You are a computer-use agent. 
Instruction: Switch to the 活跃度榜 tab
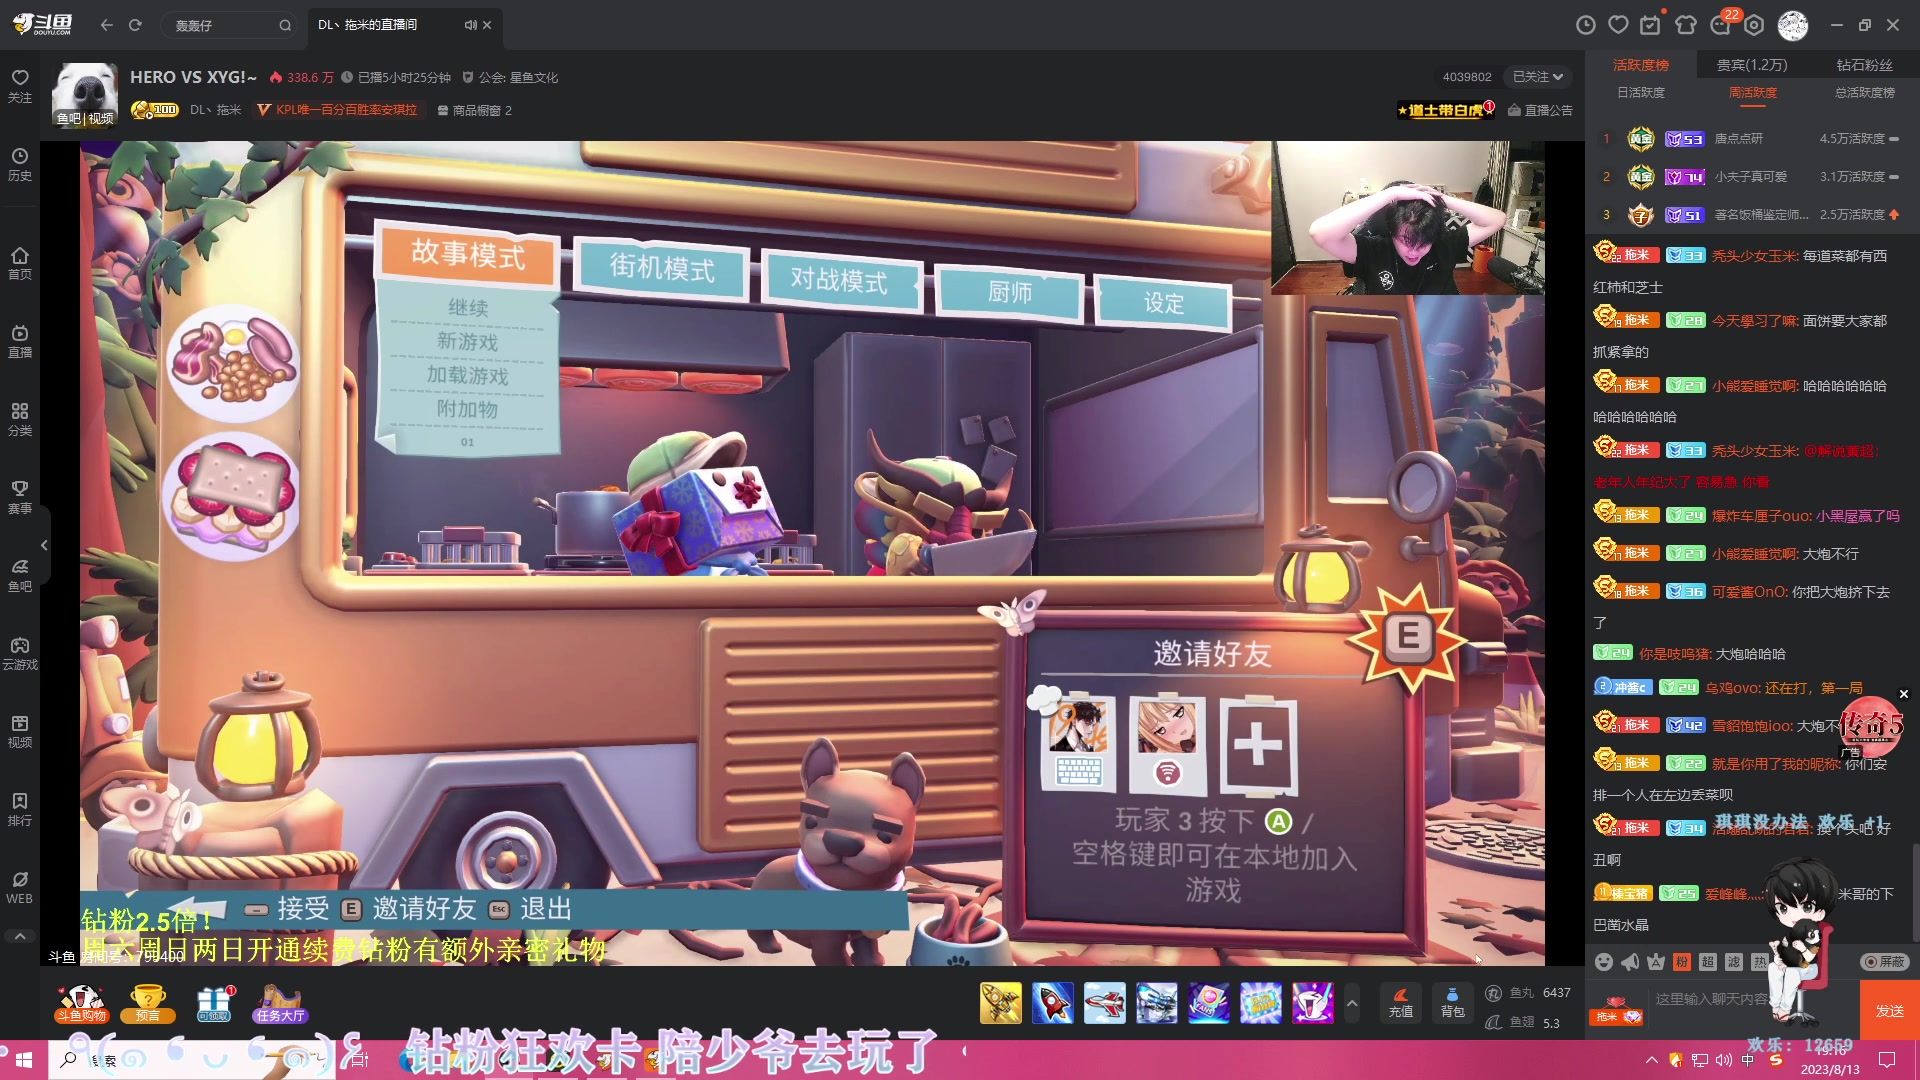tap(1641, 65)
